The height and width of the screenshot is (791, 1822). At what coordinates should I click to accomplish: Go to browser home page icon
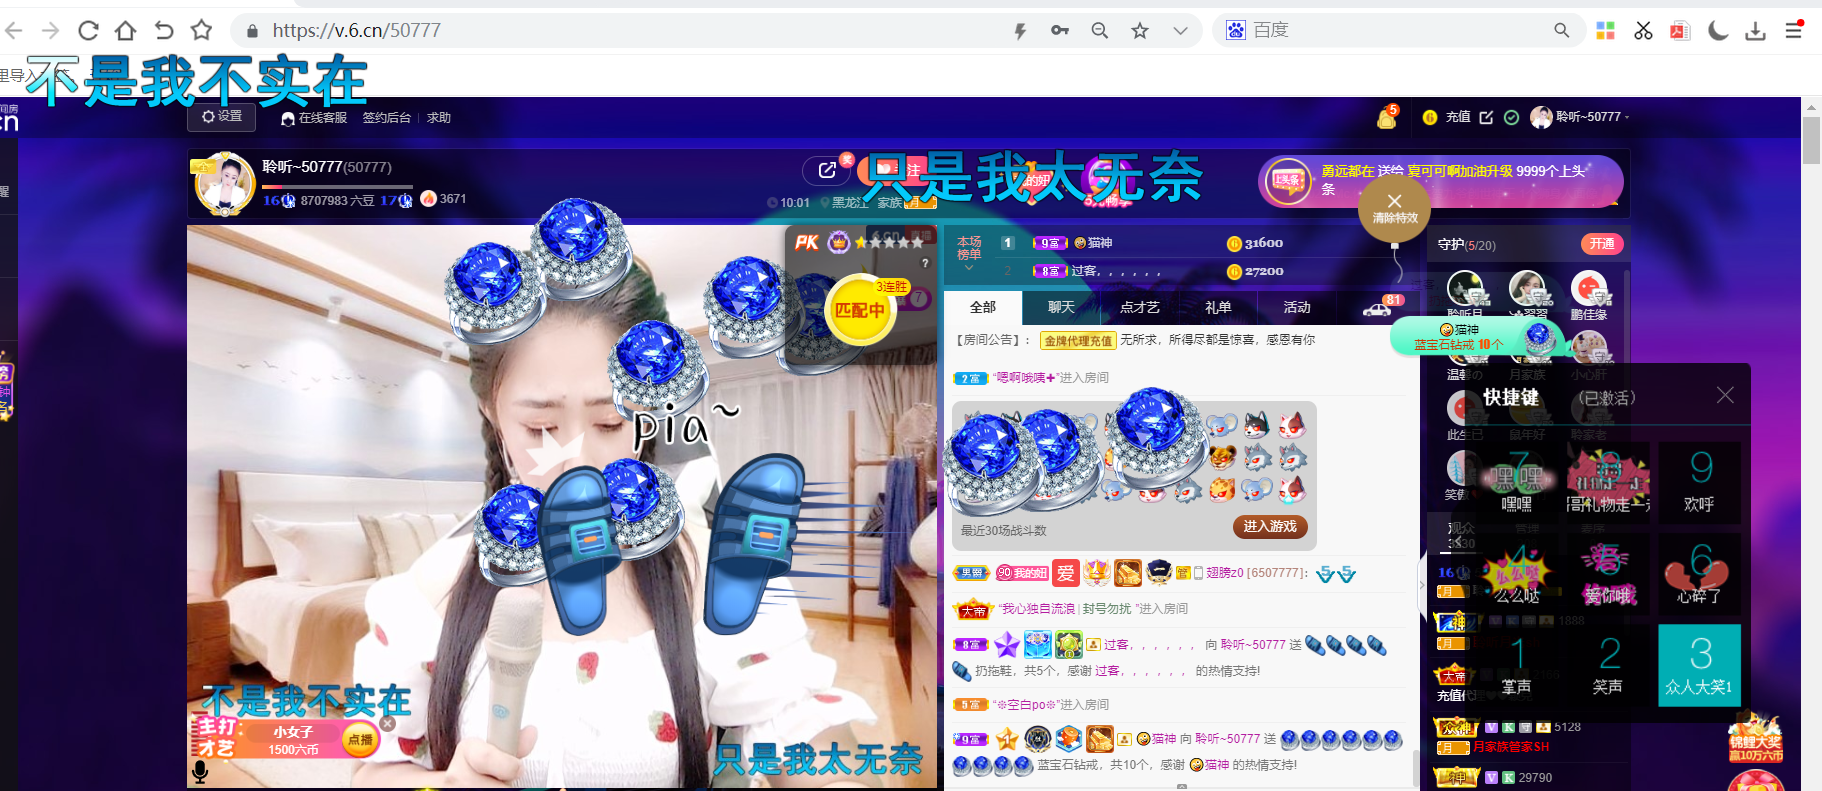pos(125,31)
